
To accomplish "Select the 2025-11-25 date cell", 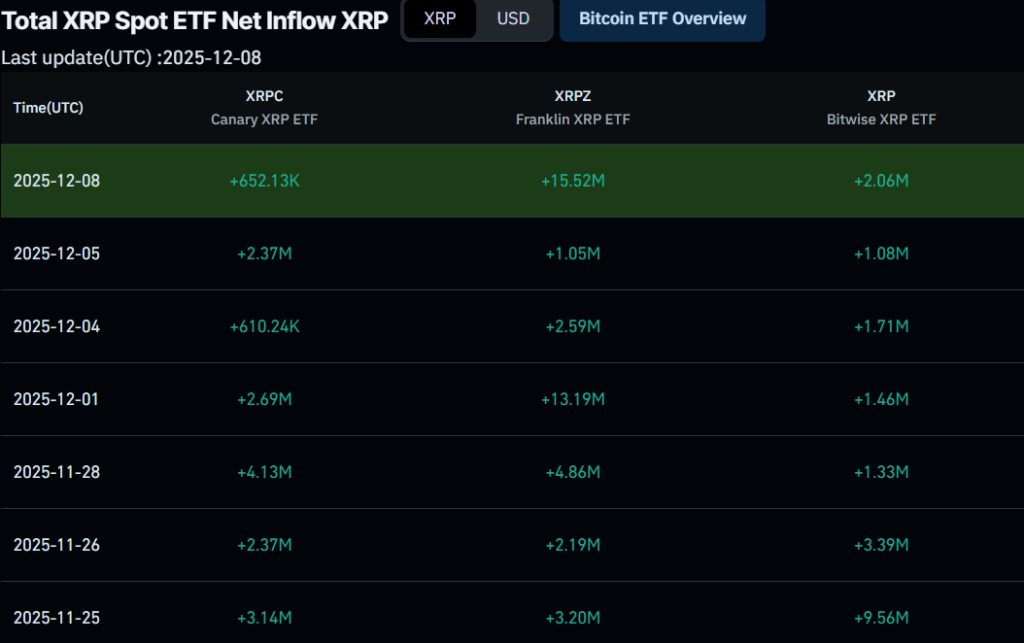I will tap(57, 618).
